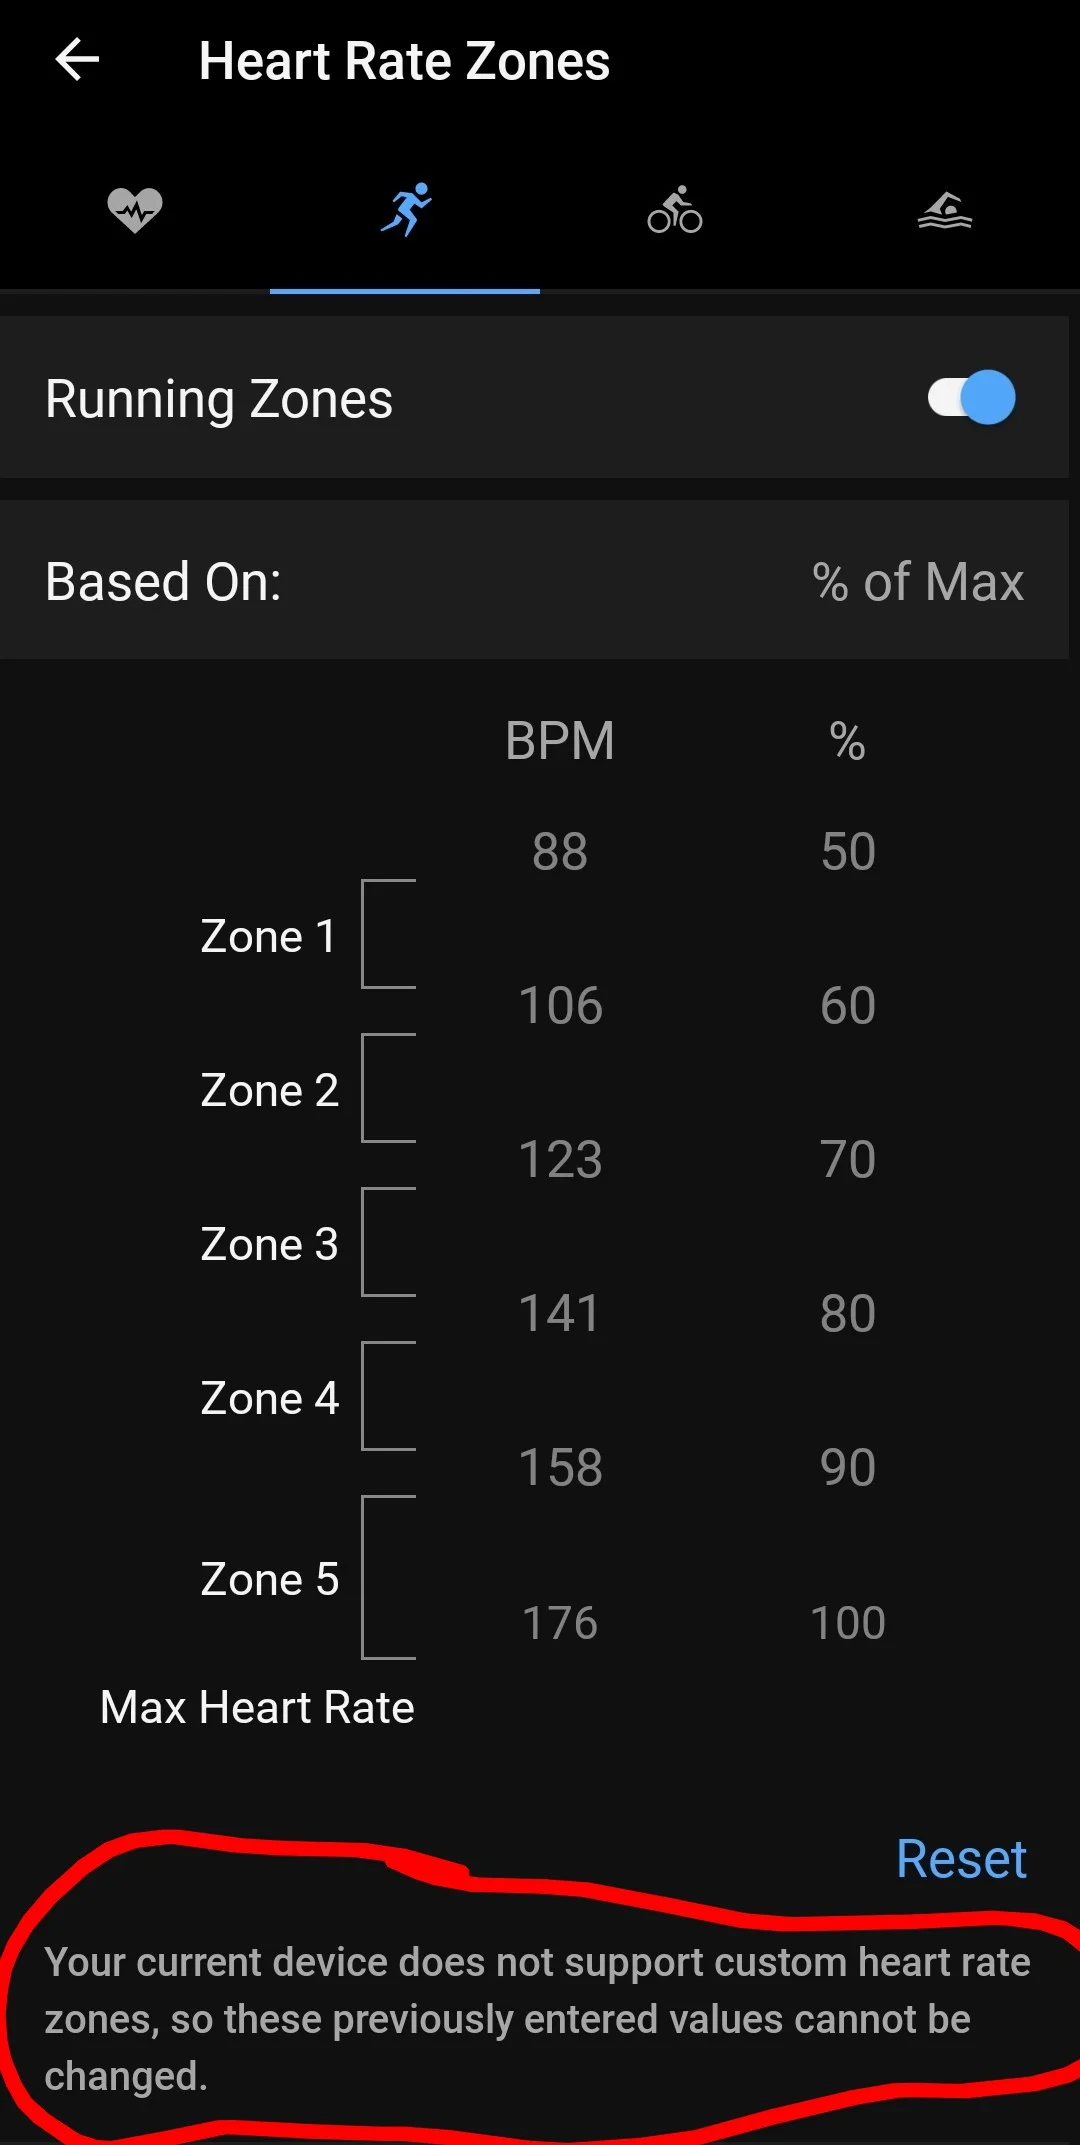Tap the back arrow icon
1080x2145 pixels.
(x=77, y=60)
